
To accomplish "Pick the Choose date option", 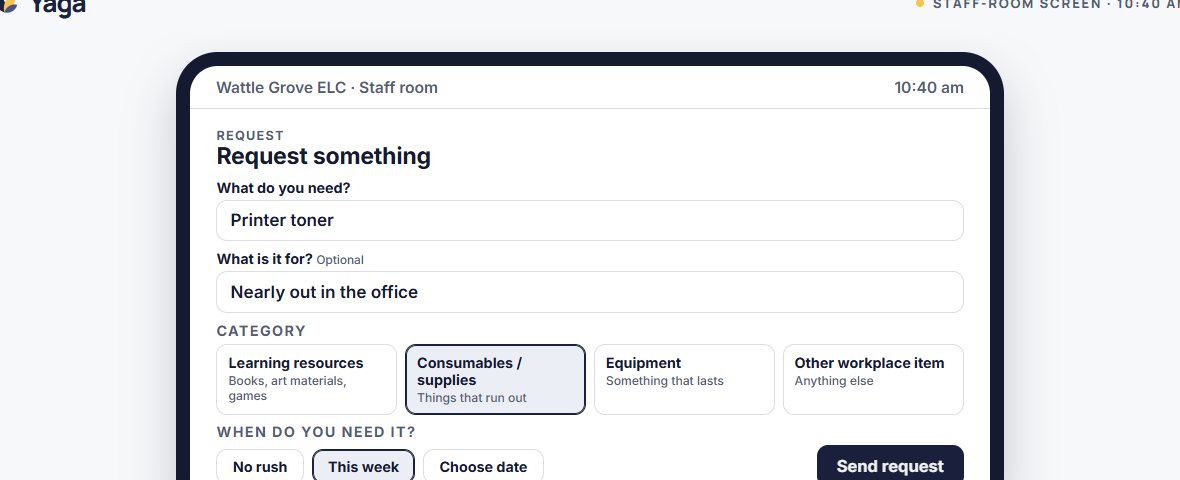I will click(x=483, y=466).
